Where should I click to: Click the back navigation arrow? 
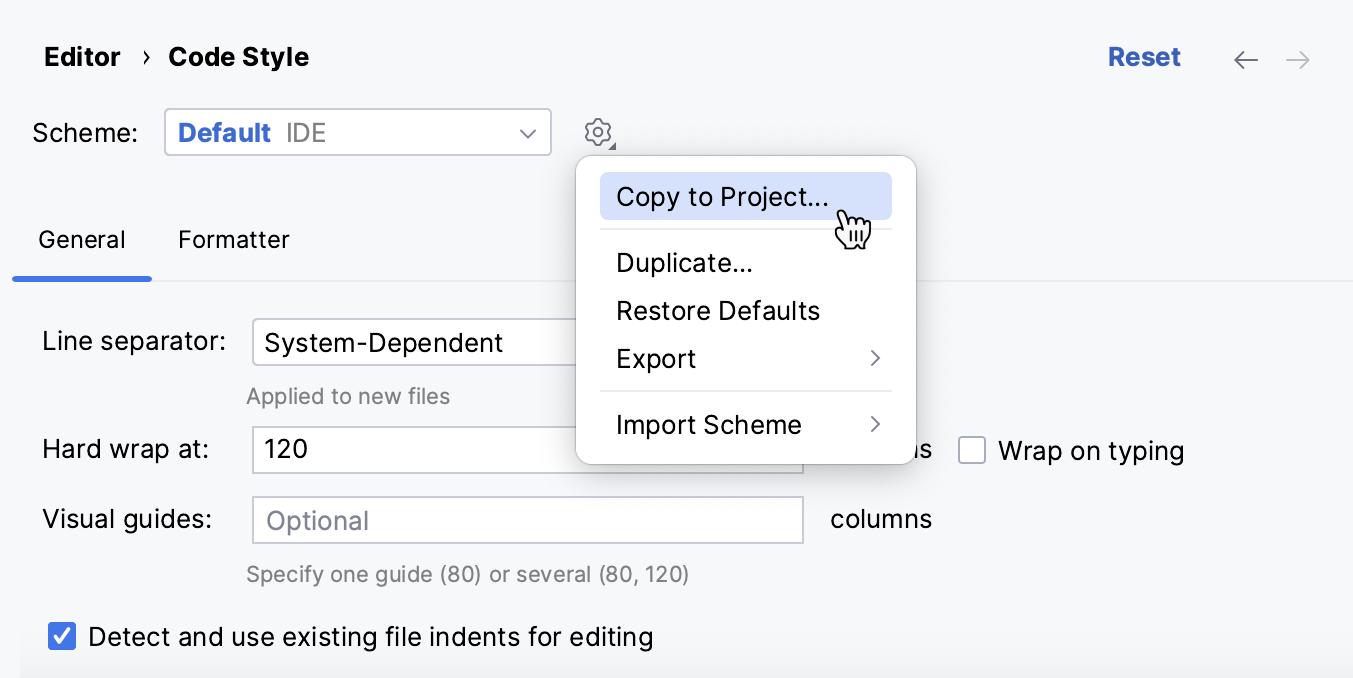pos(1245,59)
